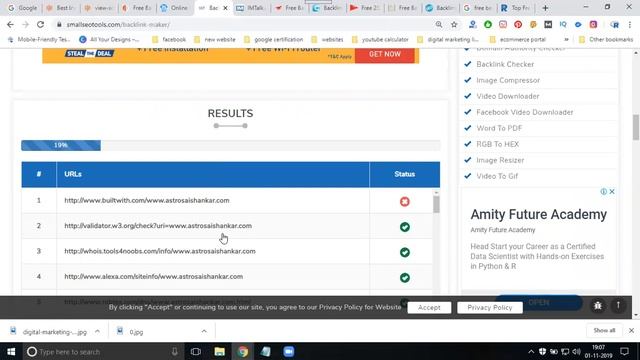Open Zoom app from taskbar
This screenshot has width=640, height=360.
289,351
